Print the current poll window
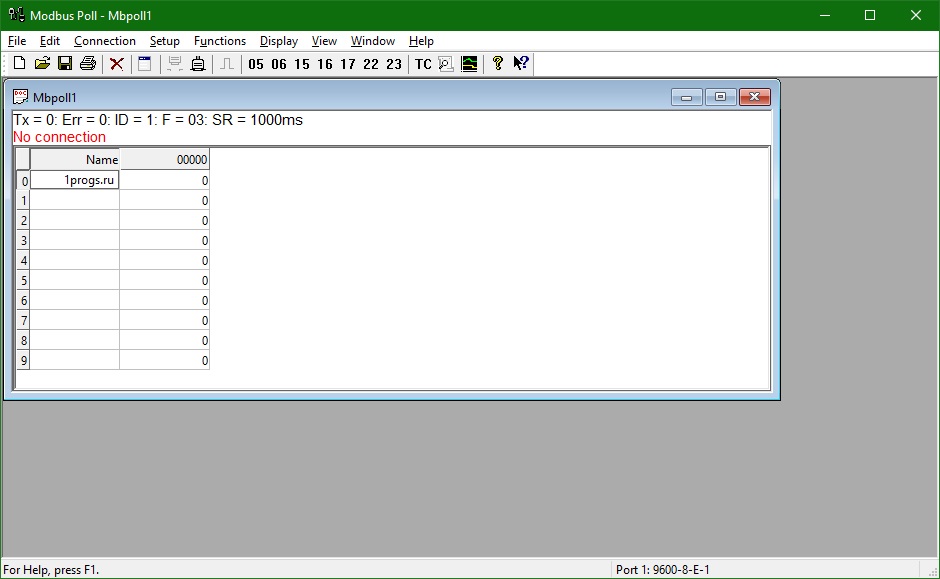 88,63
